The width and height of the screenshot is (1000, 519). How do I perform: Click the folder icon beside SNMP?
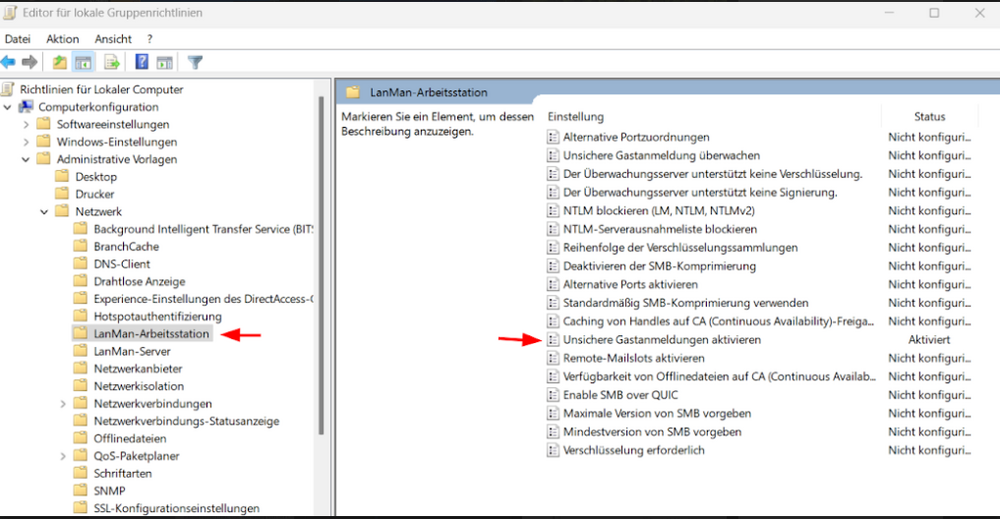tap(80, 490)
